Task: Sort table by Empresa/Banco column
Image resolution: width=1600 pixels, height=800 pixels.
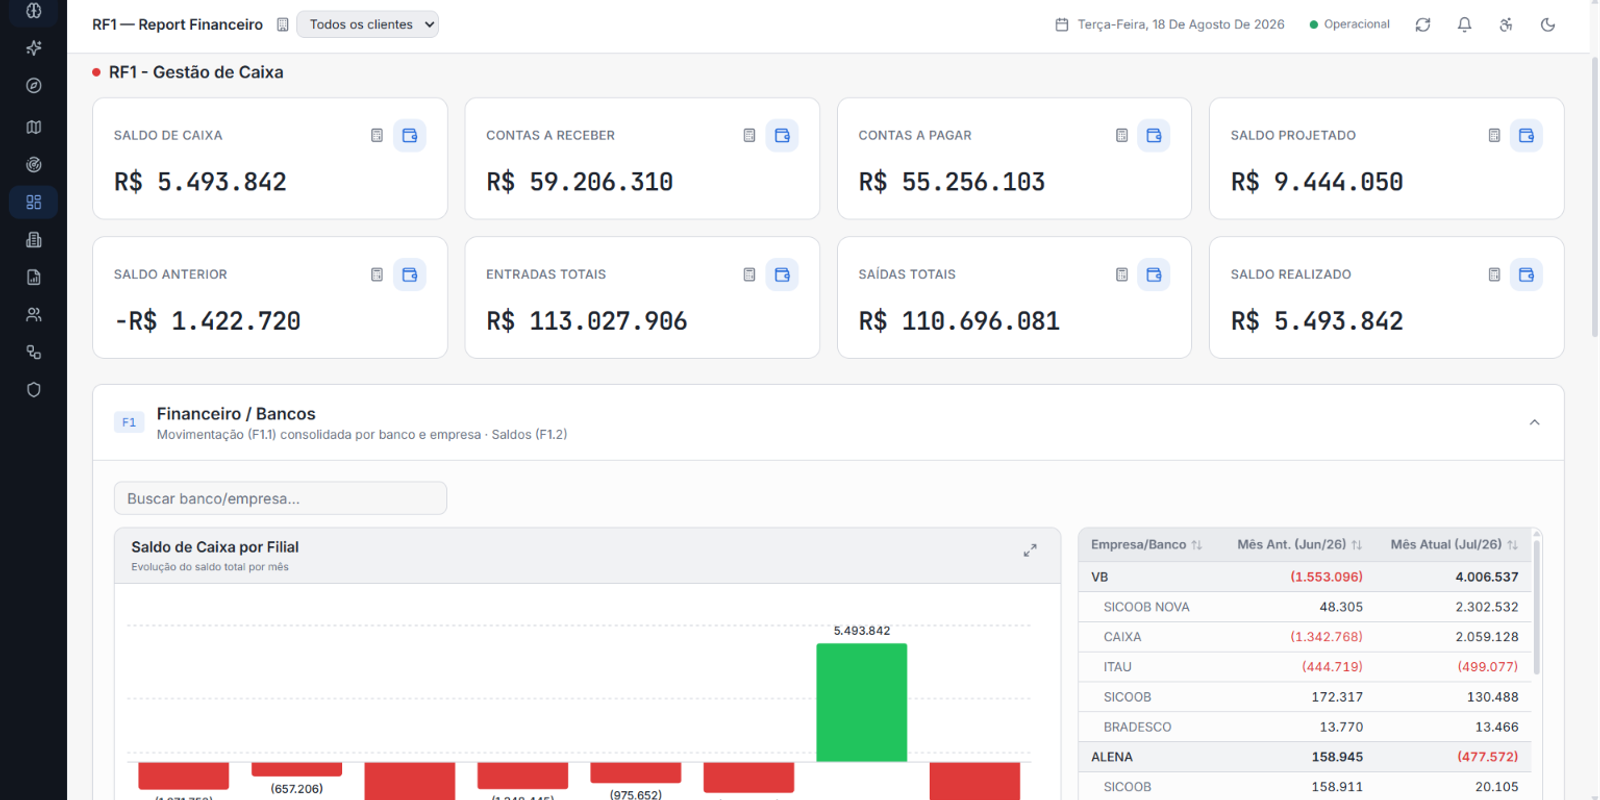Action: tap(1146, 545)
